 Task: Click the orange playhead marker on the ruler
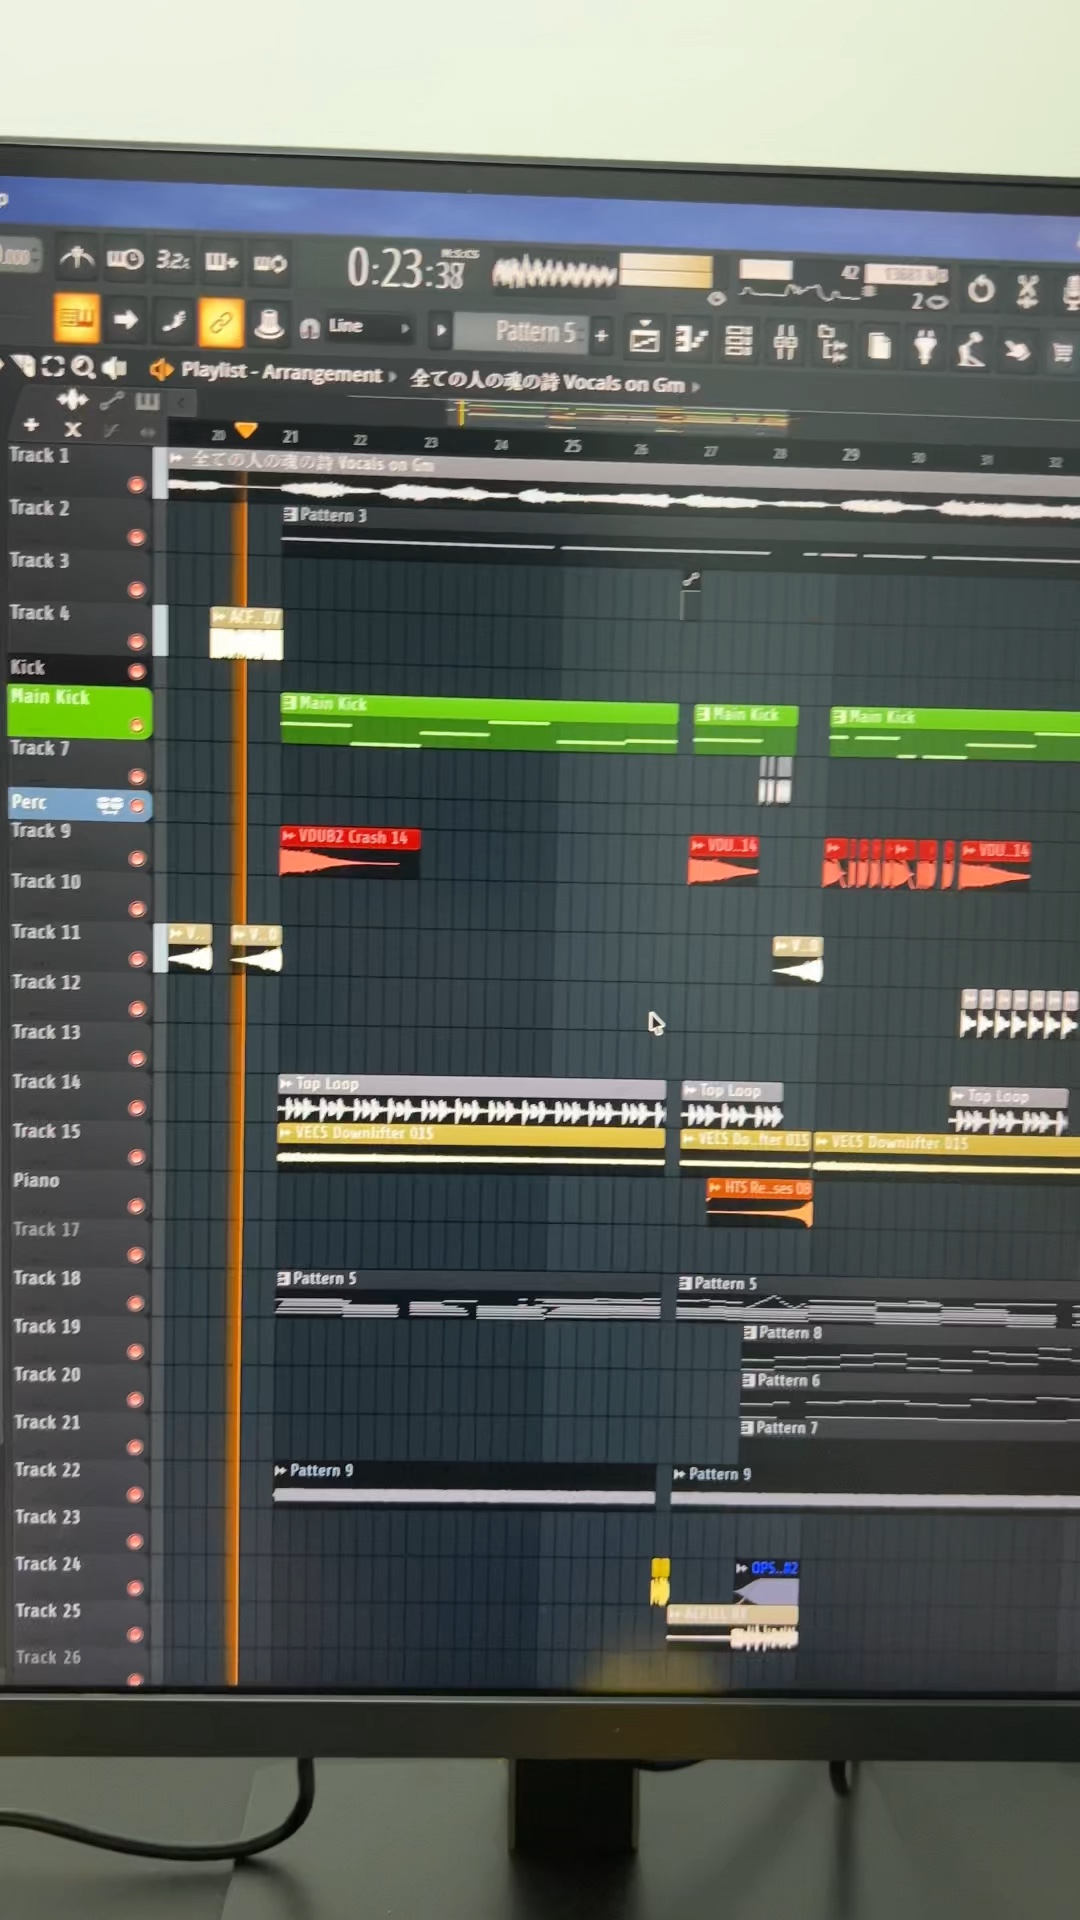coord(246,430)
